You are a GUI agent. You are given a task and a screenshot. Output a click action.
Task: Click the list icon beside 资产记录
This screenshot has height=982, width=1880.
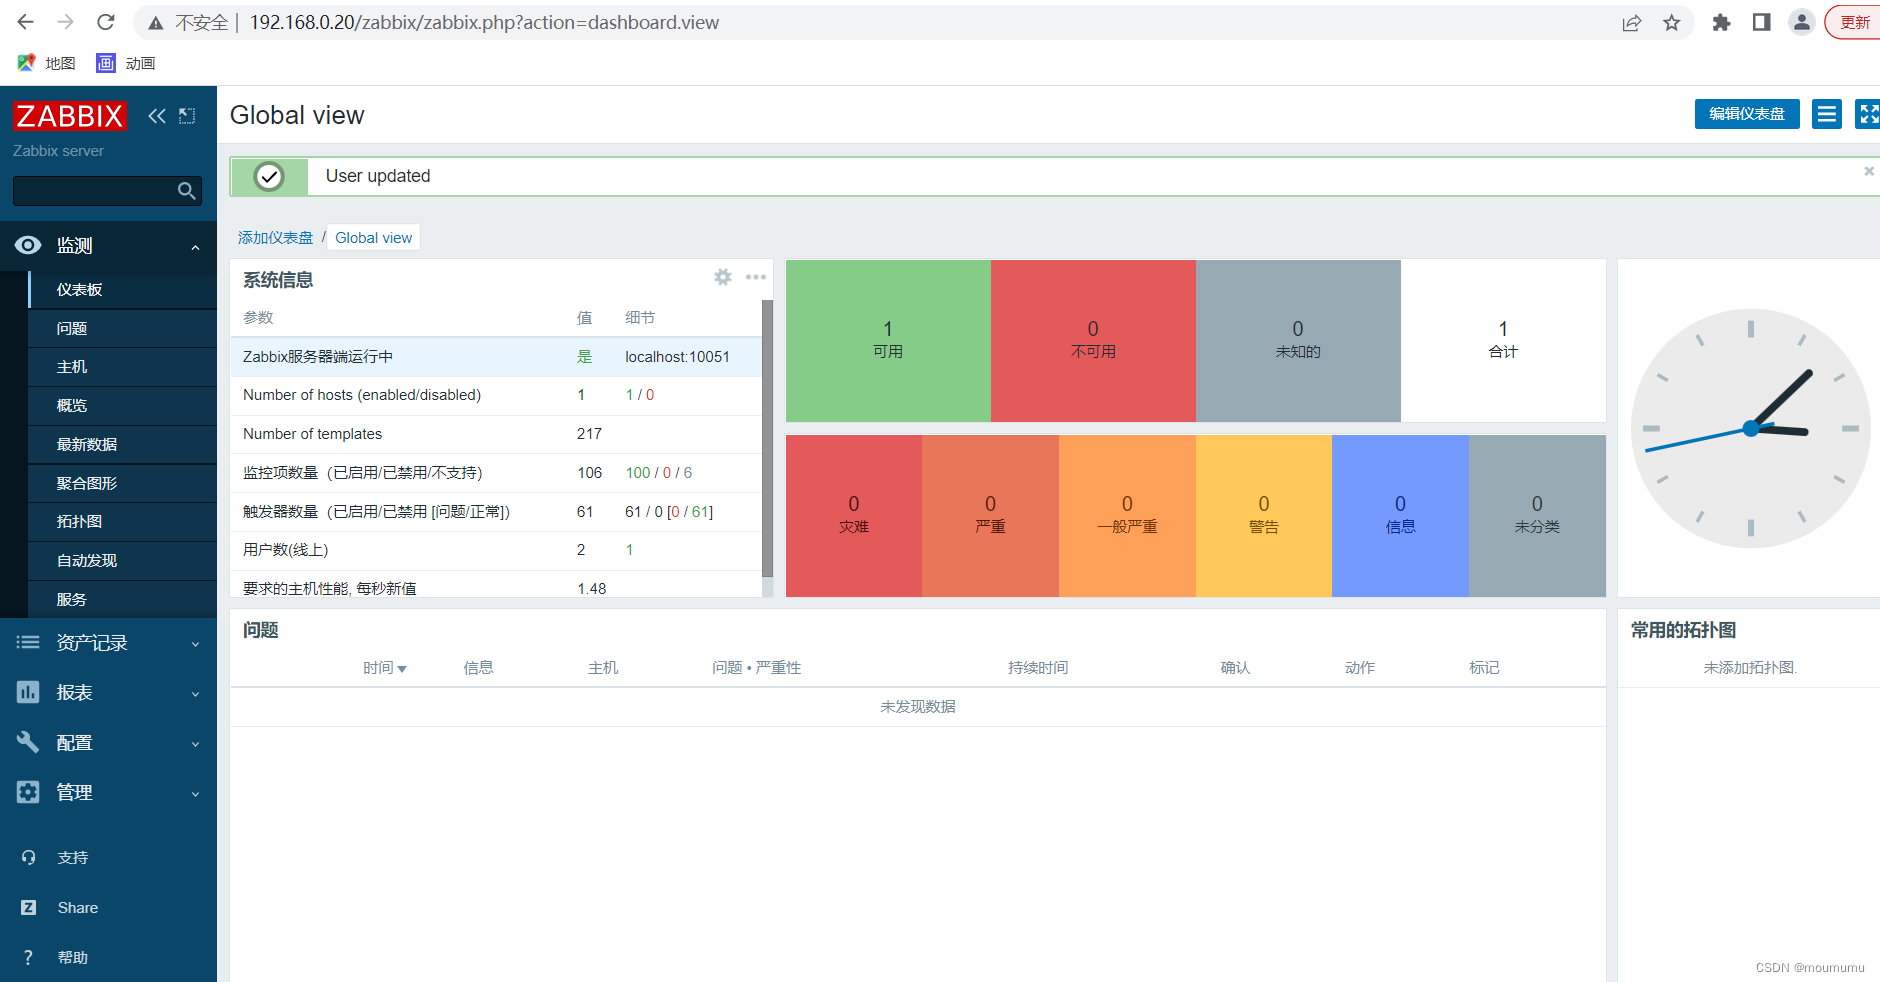point(28,643)
